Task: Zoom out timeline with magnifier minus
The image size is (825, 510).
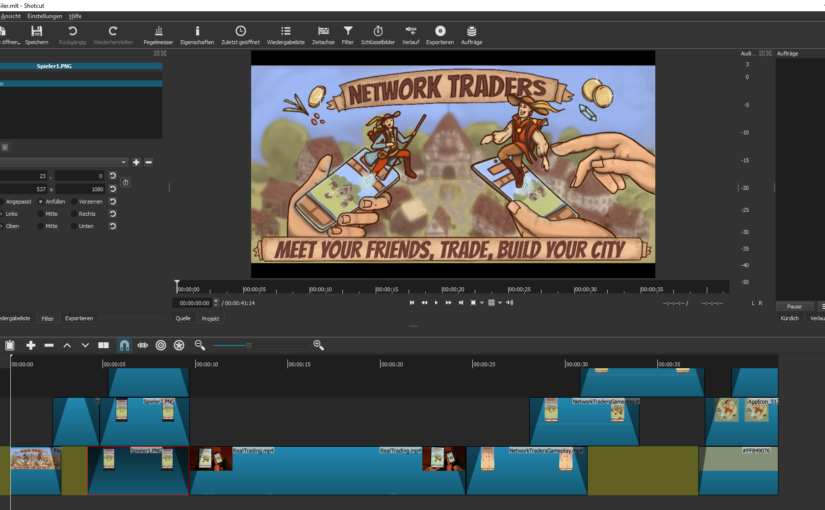Action: pos(200,345)
